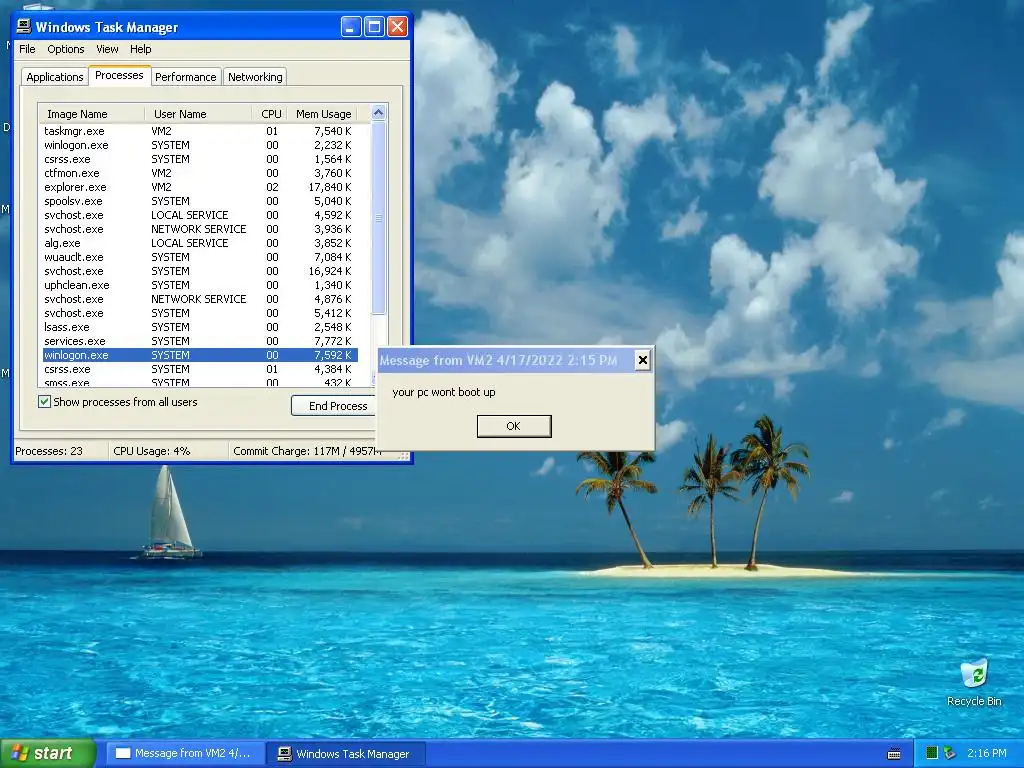
Task: Select the explorer.exe process
Action: pyautogui.click(x=200, y=187)
